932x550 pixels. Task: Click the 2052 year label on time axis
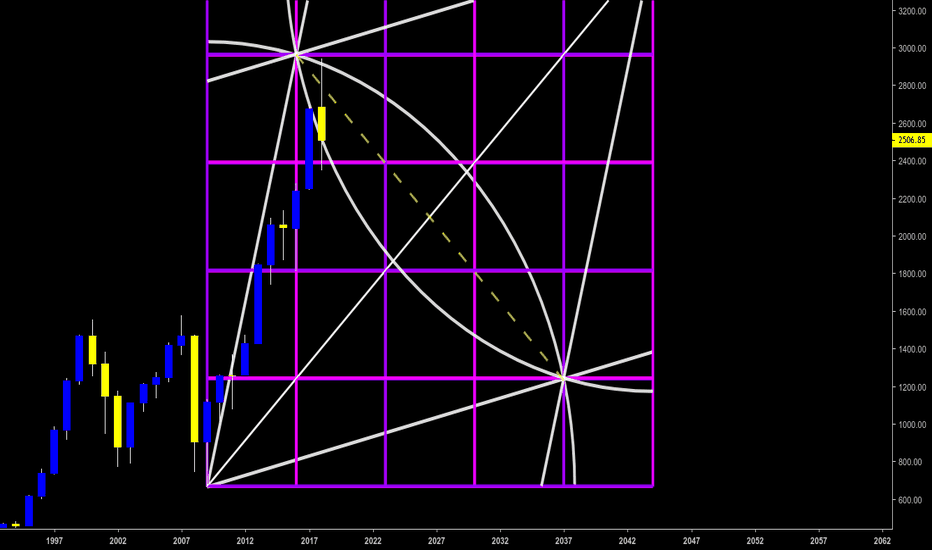[755, 540]
